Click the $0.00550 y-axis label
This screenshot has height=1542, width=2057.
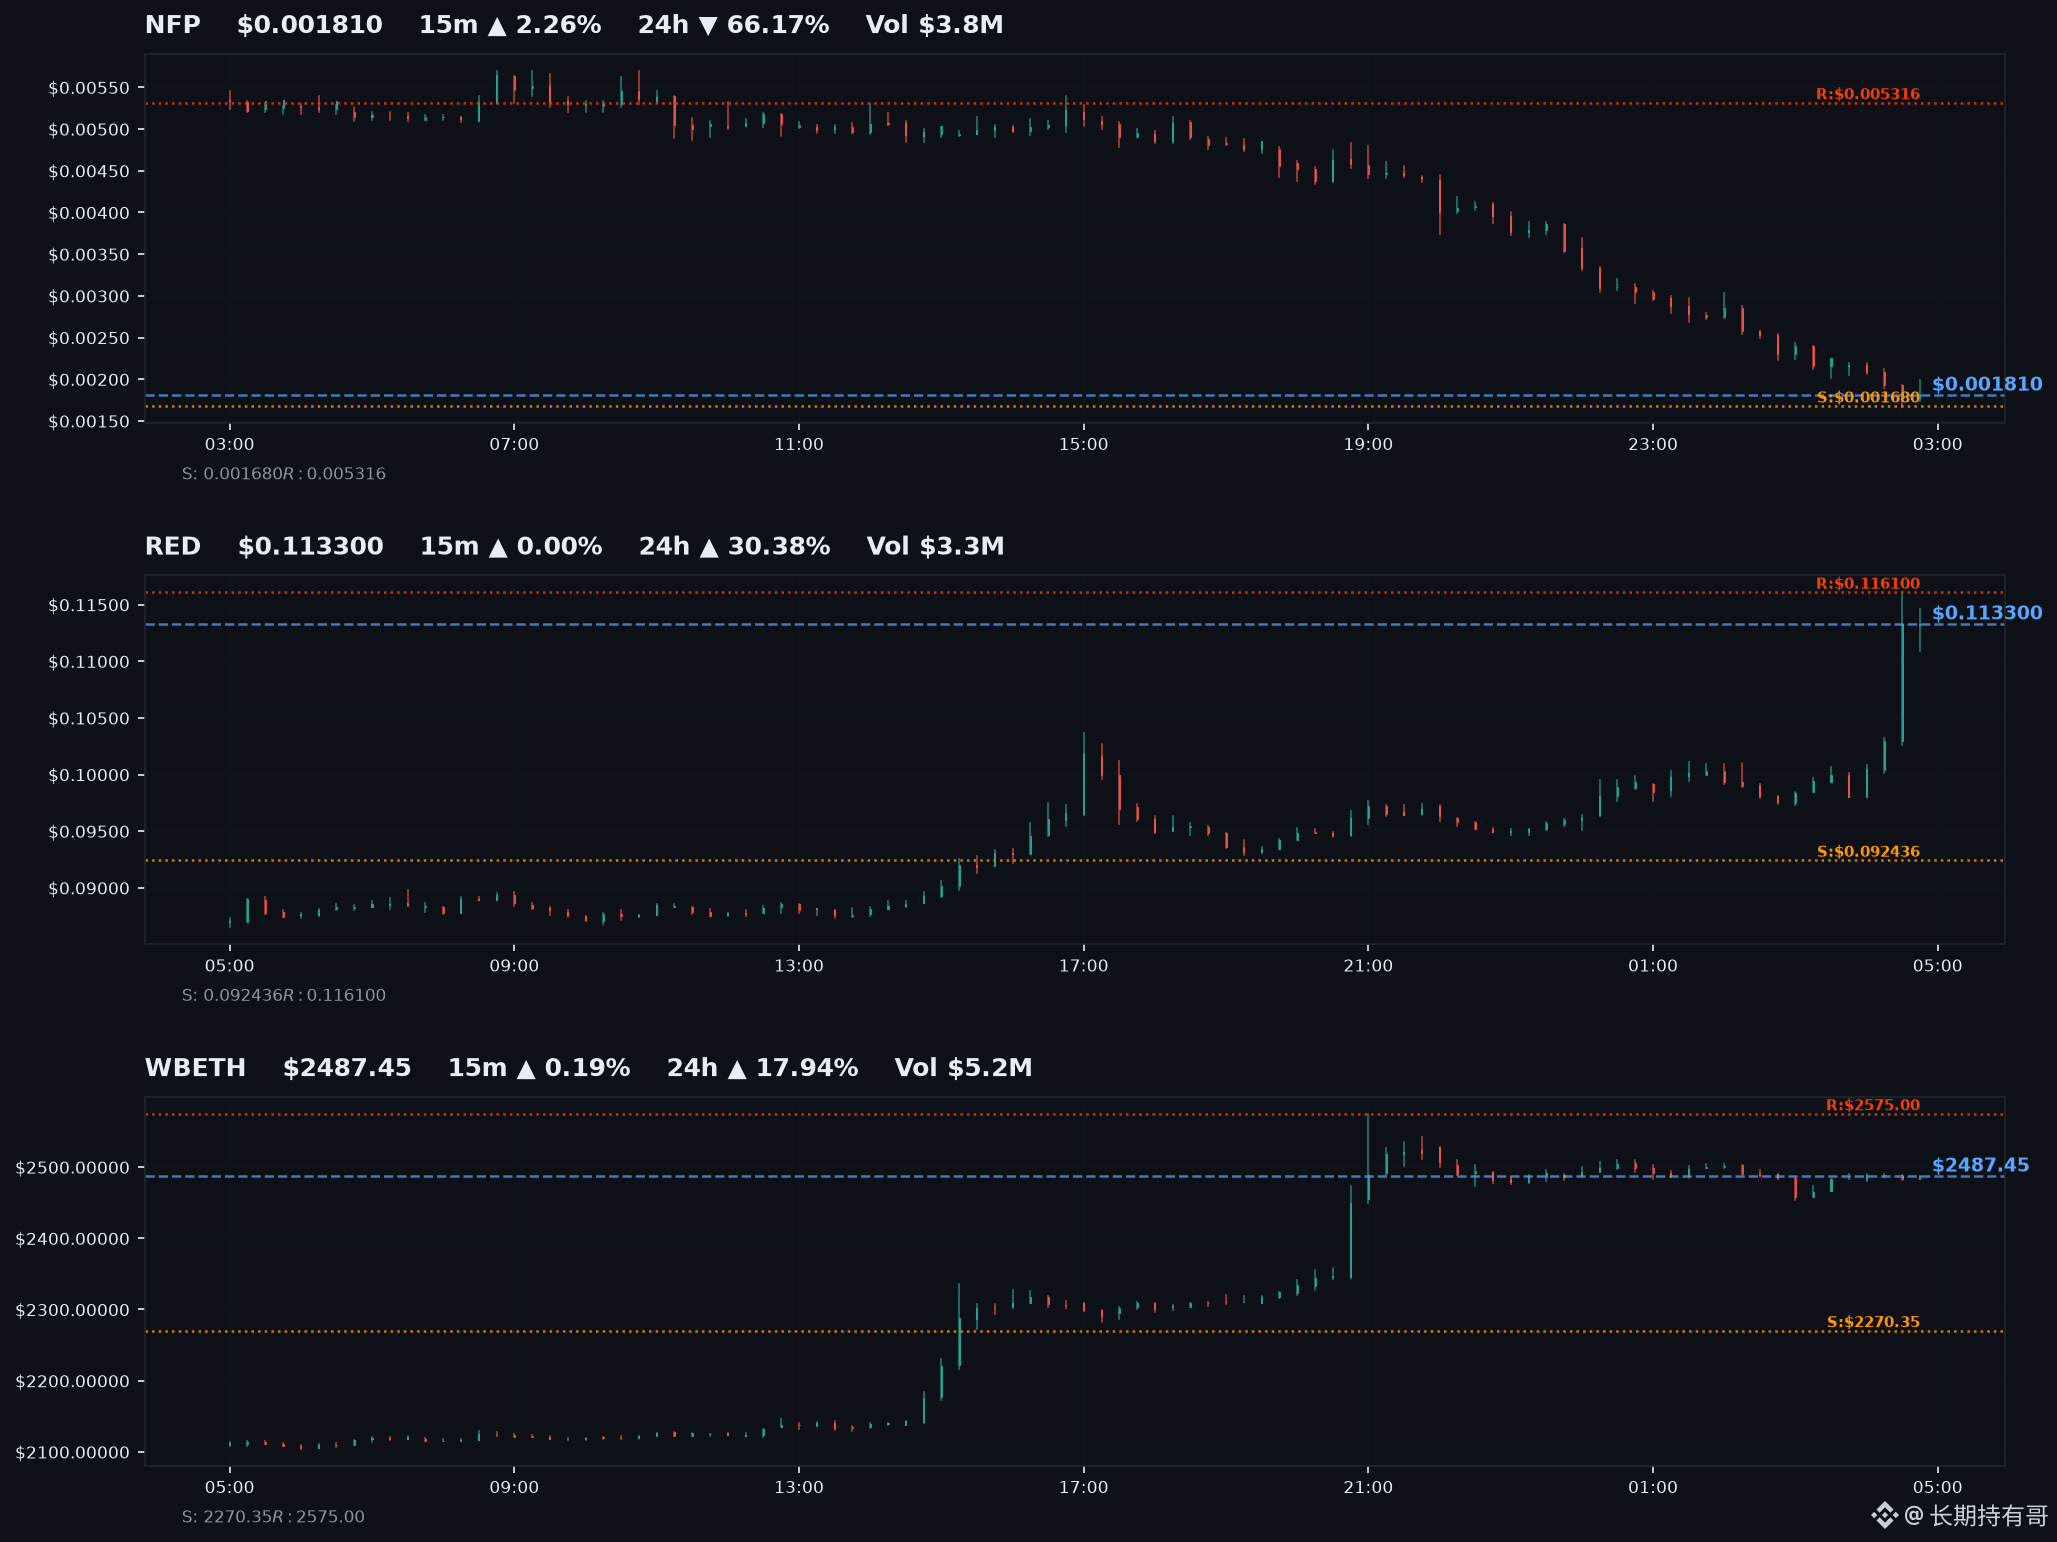pyautogui.click(x=89, y=88)
